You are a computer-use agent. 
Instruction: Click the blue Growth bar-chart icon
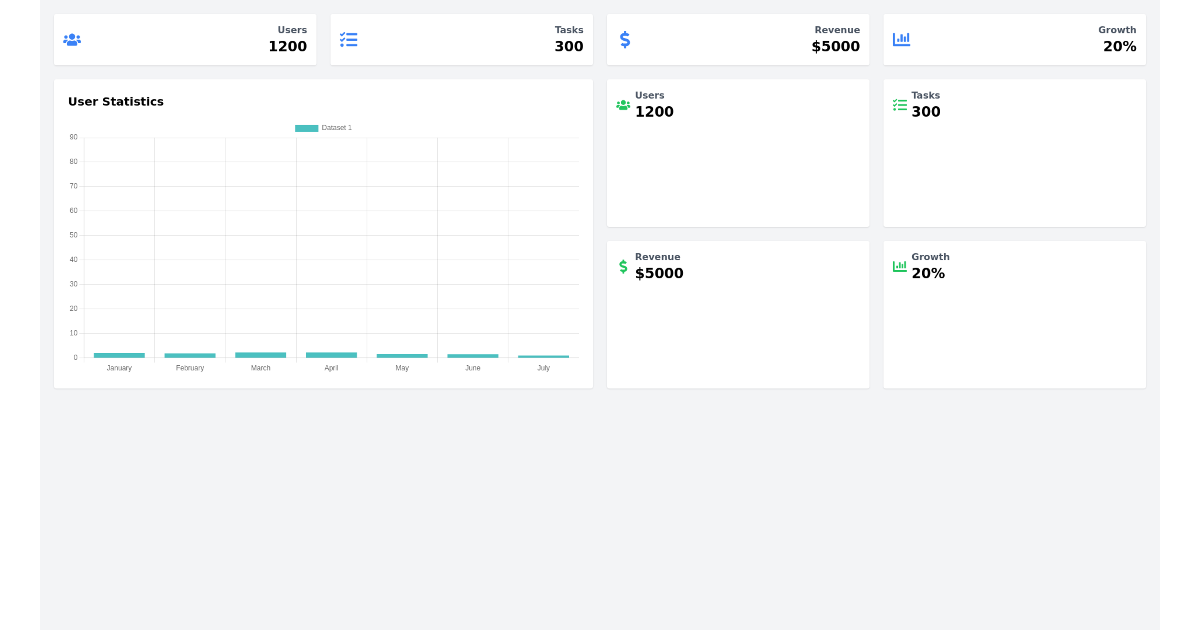(901, 39)
